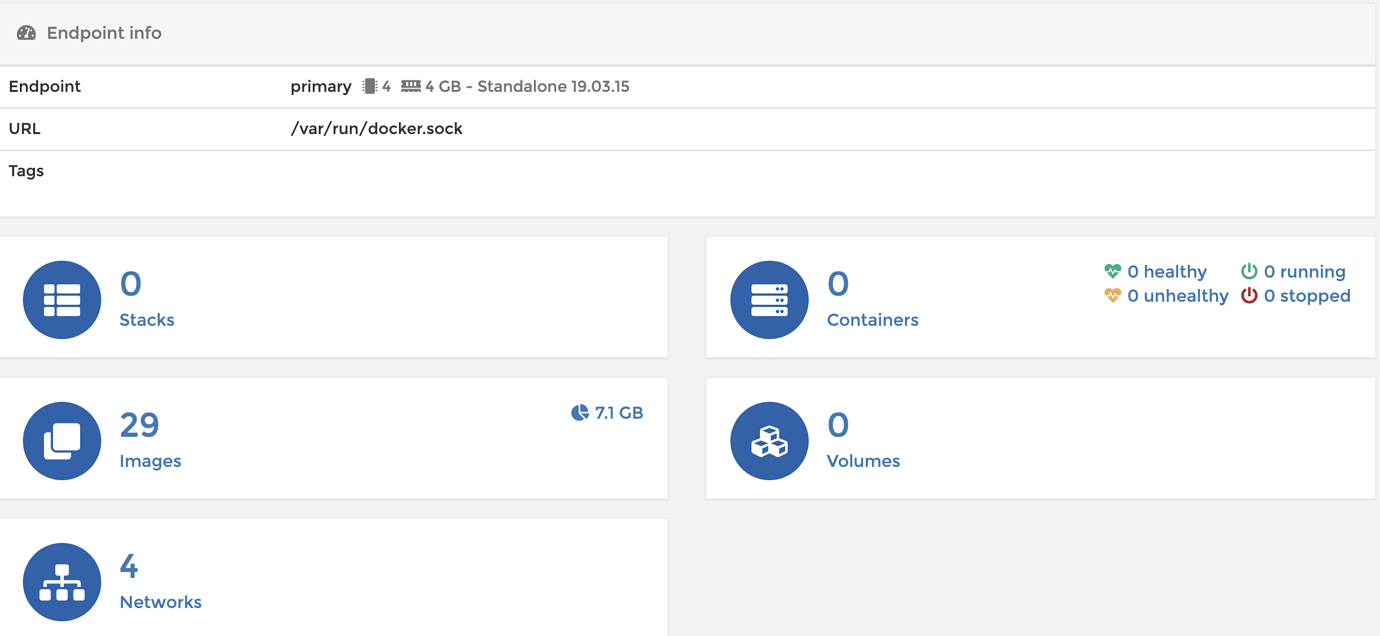View the 29 Images list
Image resolution: width=1380 pixels, height=636 pixels.
(151, 460)
